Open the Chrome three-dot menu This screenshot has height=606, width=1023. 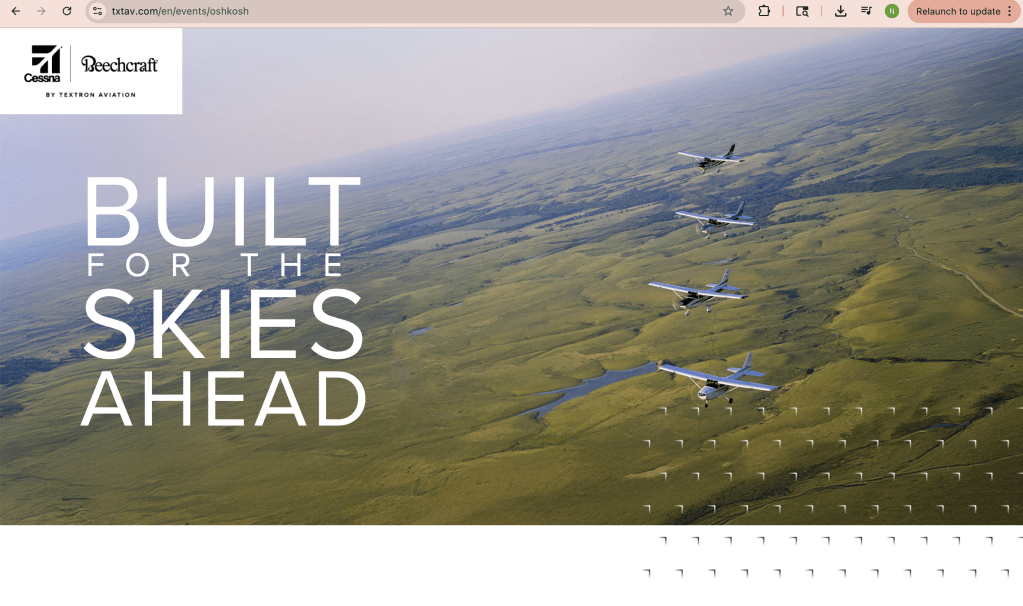[1009, 11]
